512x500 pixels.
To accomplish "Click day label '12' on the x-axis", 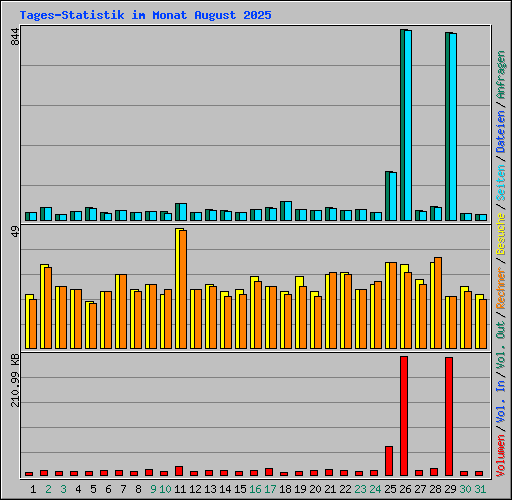I will (x=195, y=489).
